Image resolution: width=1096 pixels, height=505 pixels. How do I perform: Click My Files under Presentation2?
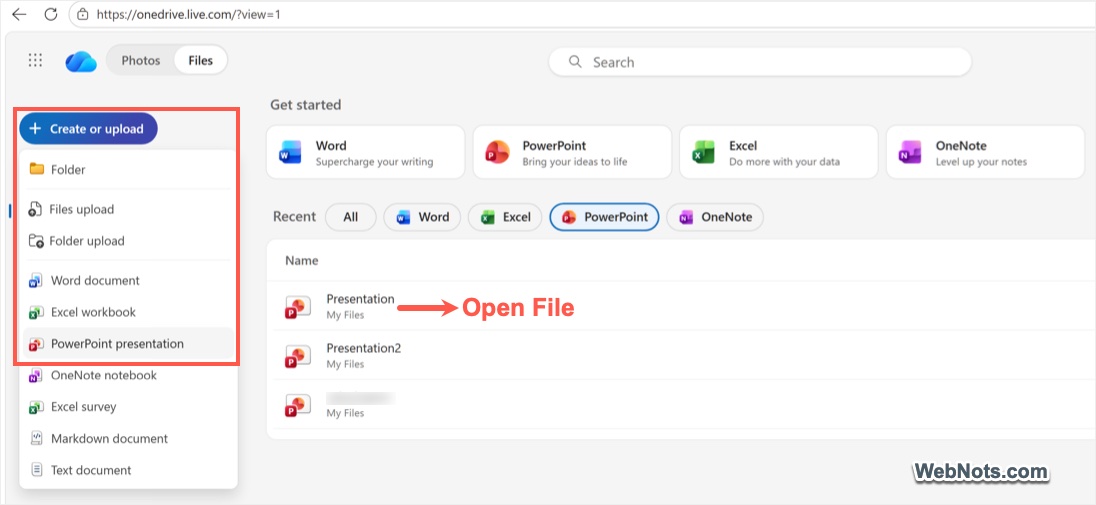click(345, 364)
